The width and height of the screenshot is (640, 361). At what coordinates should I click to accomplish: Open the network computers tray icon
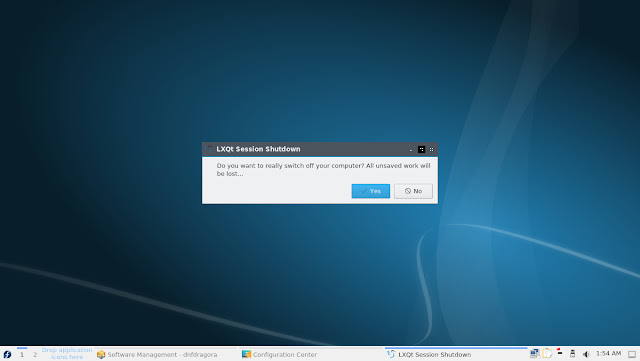(x=534, y=353)
